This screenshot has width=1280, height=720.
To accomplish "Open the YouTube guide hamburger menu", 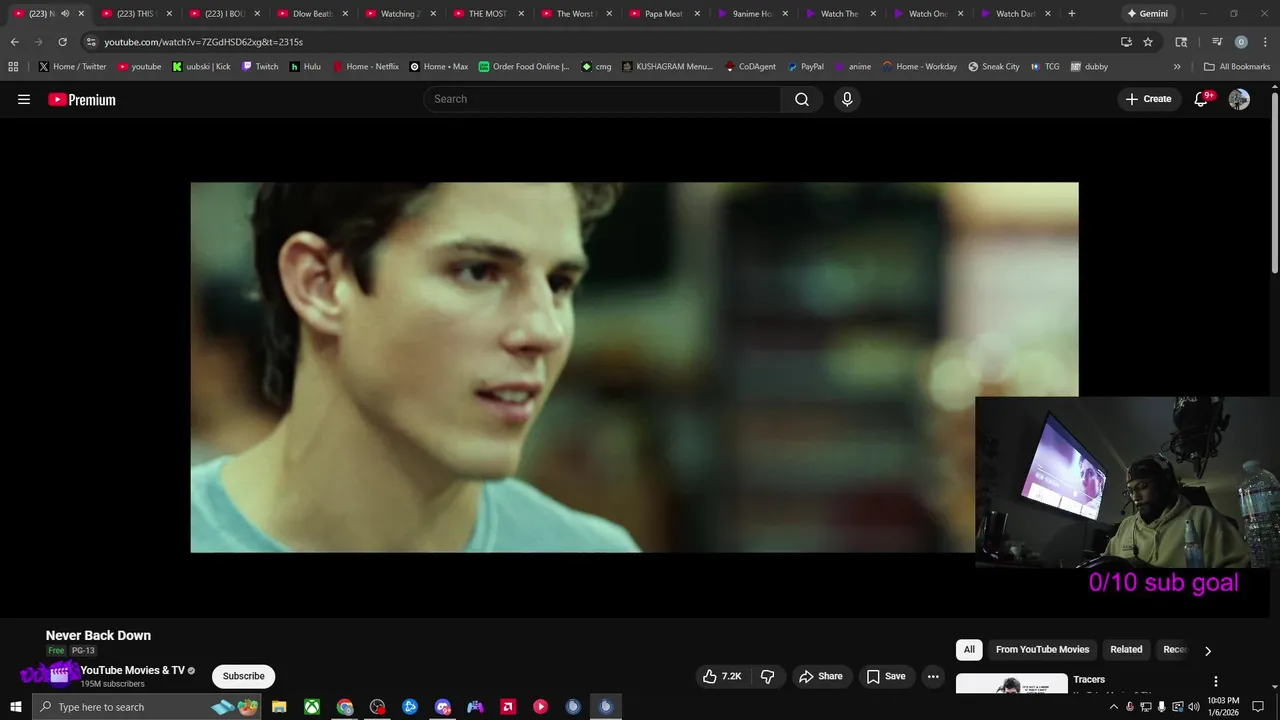I will pyautogui.click(x=24, y=99).
